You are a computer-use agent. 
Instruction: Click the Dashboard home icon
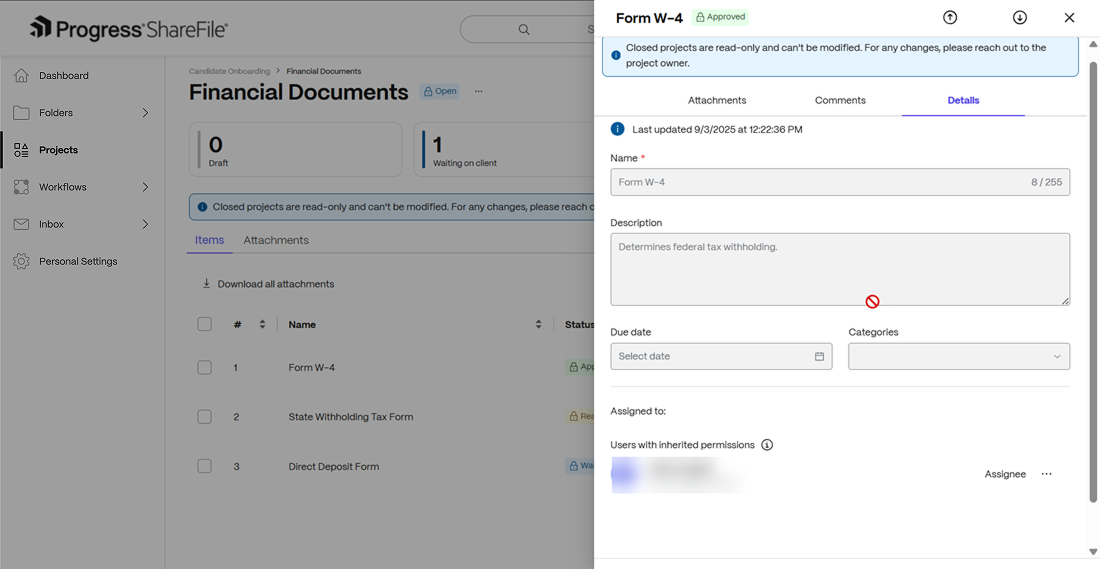pos(21,75)
